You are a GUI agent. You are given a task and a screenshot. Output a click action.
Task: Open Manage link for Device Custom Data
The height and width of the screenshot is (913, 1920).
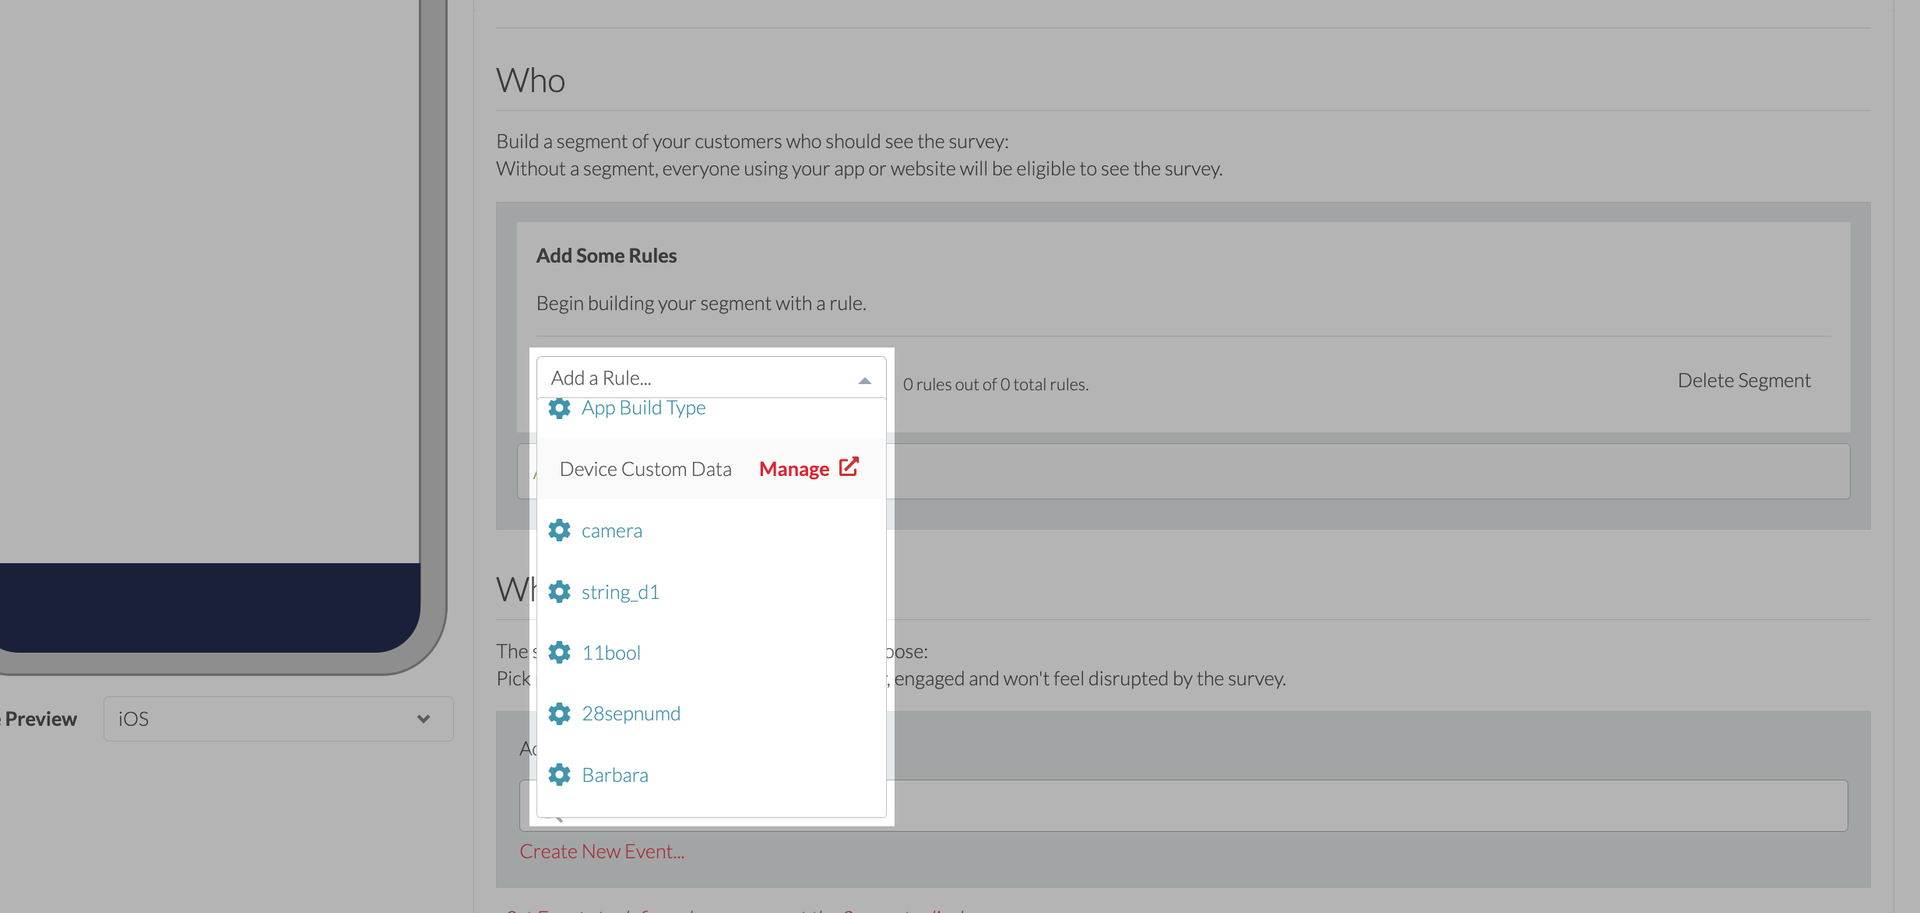[x=794, y=469]
